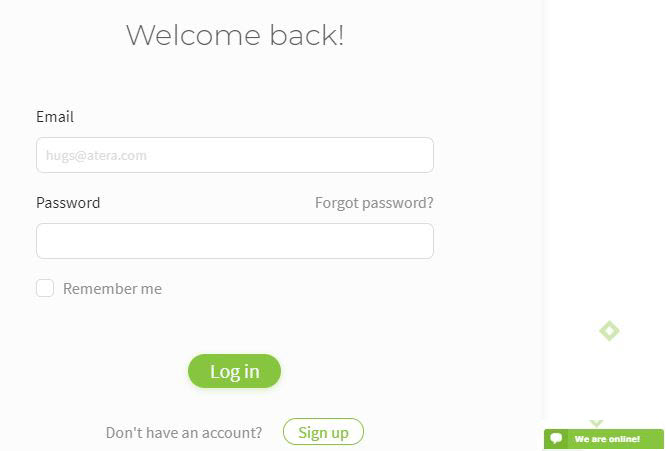Open the Forgot password? link
666x451 pixels.
point(374,203)
